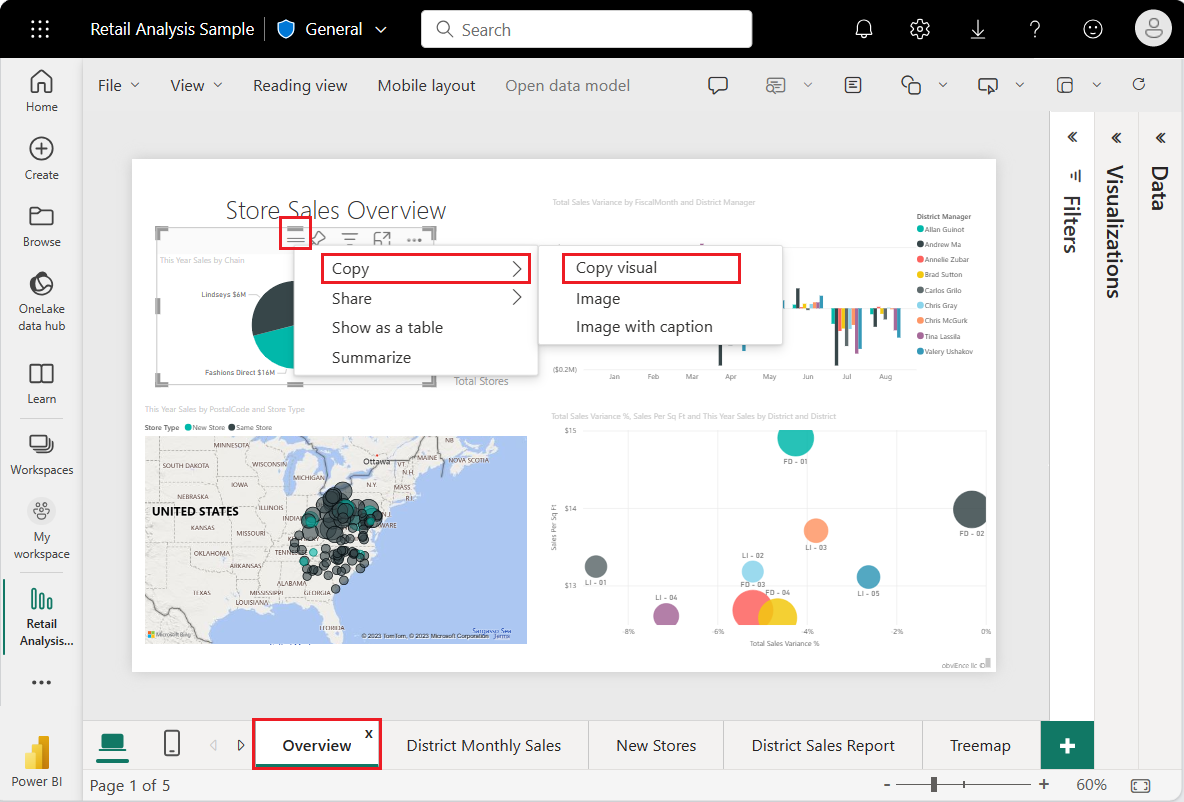Open the more options menu on the pie chart visual

[414, 238]
